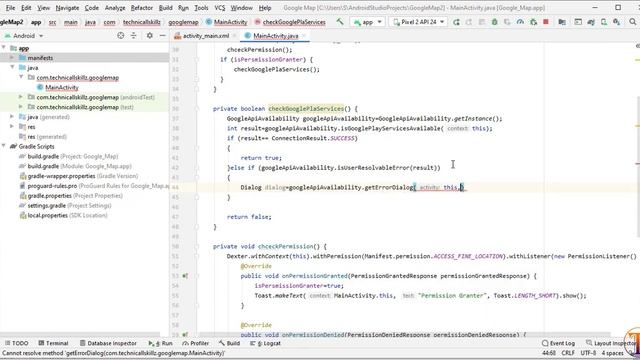Open the Terminal tool window
This screenshot has width=640, height=360.
coord(53,343)
